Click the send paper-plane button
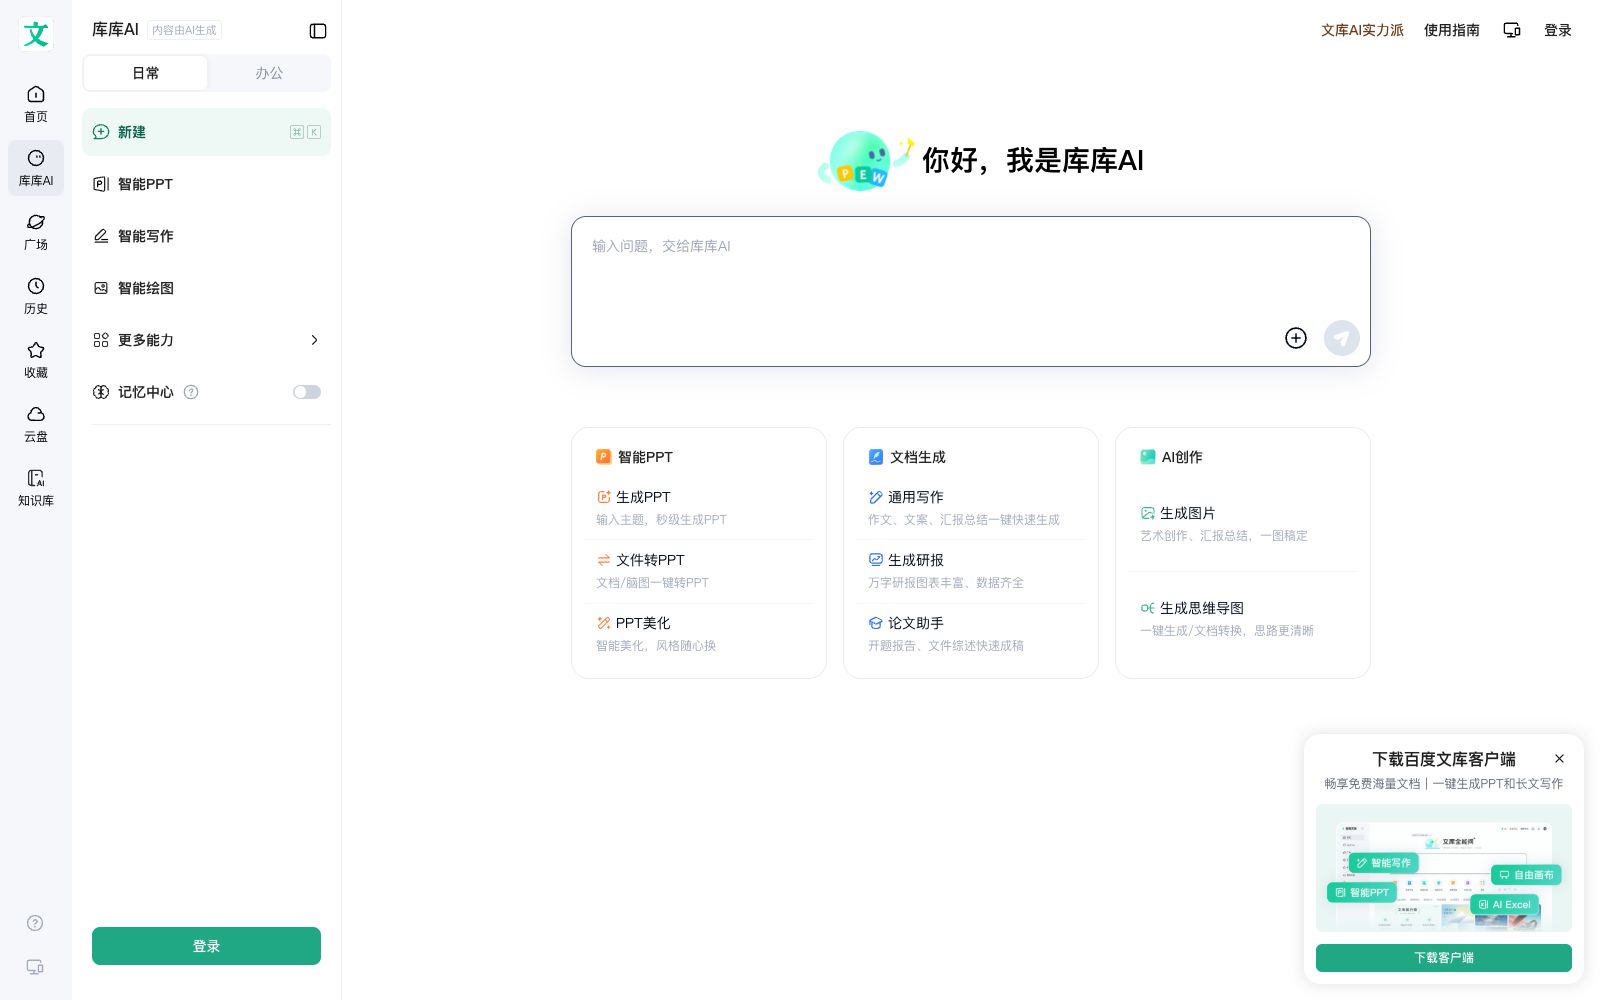Screen dimensions: 1600x1000 click(1342, 338)
